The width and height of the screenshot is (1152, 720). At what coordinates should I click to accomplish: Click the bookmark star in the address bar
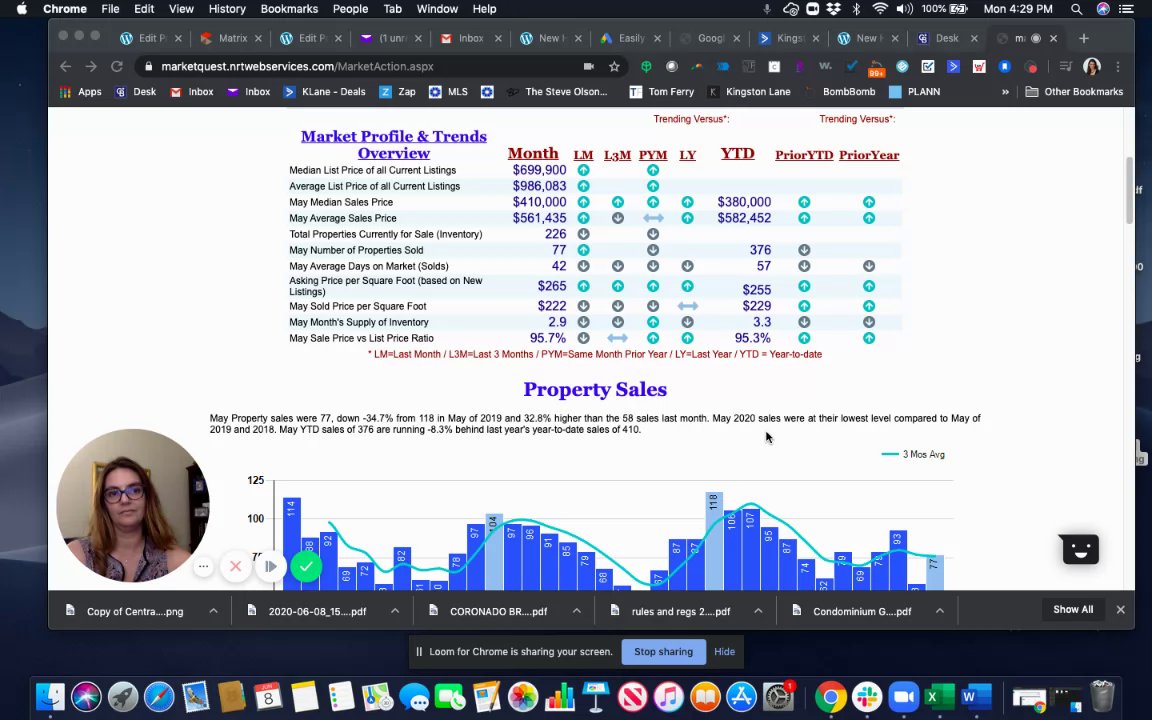[x=614, y=66]
